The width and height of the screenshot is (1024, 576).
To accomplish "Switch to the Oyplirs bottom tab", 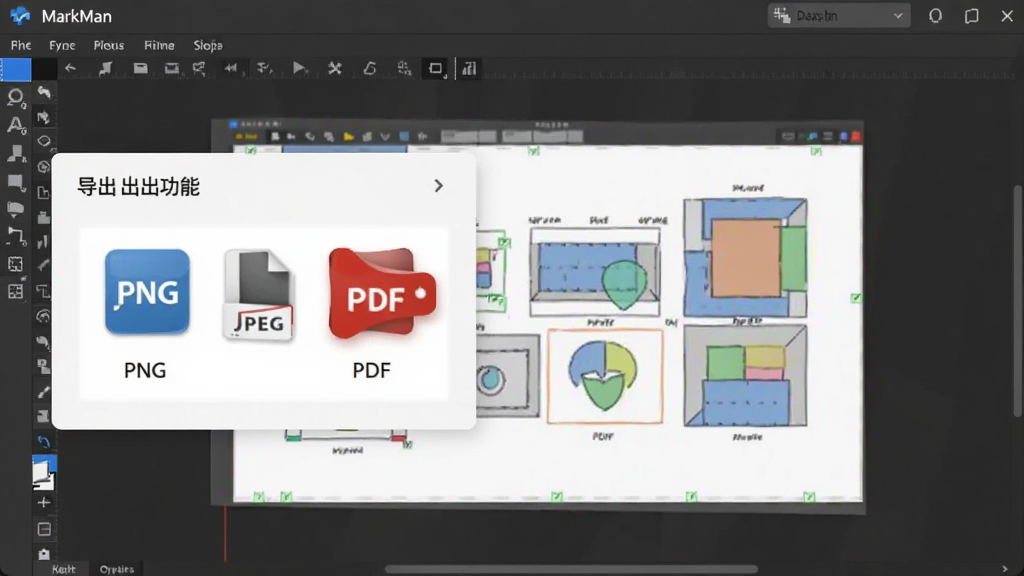I will coord(116,569).
